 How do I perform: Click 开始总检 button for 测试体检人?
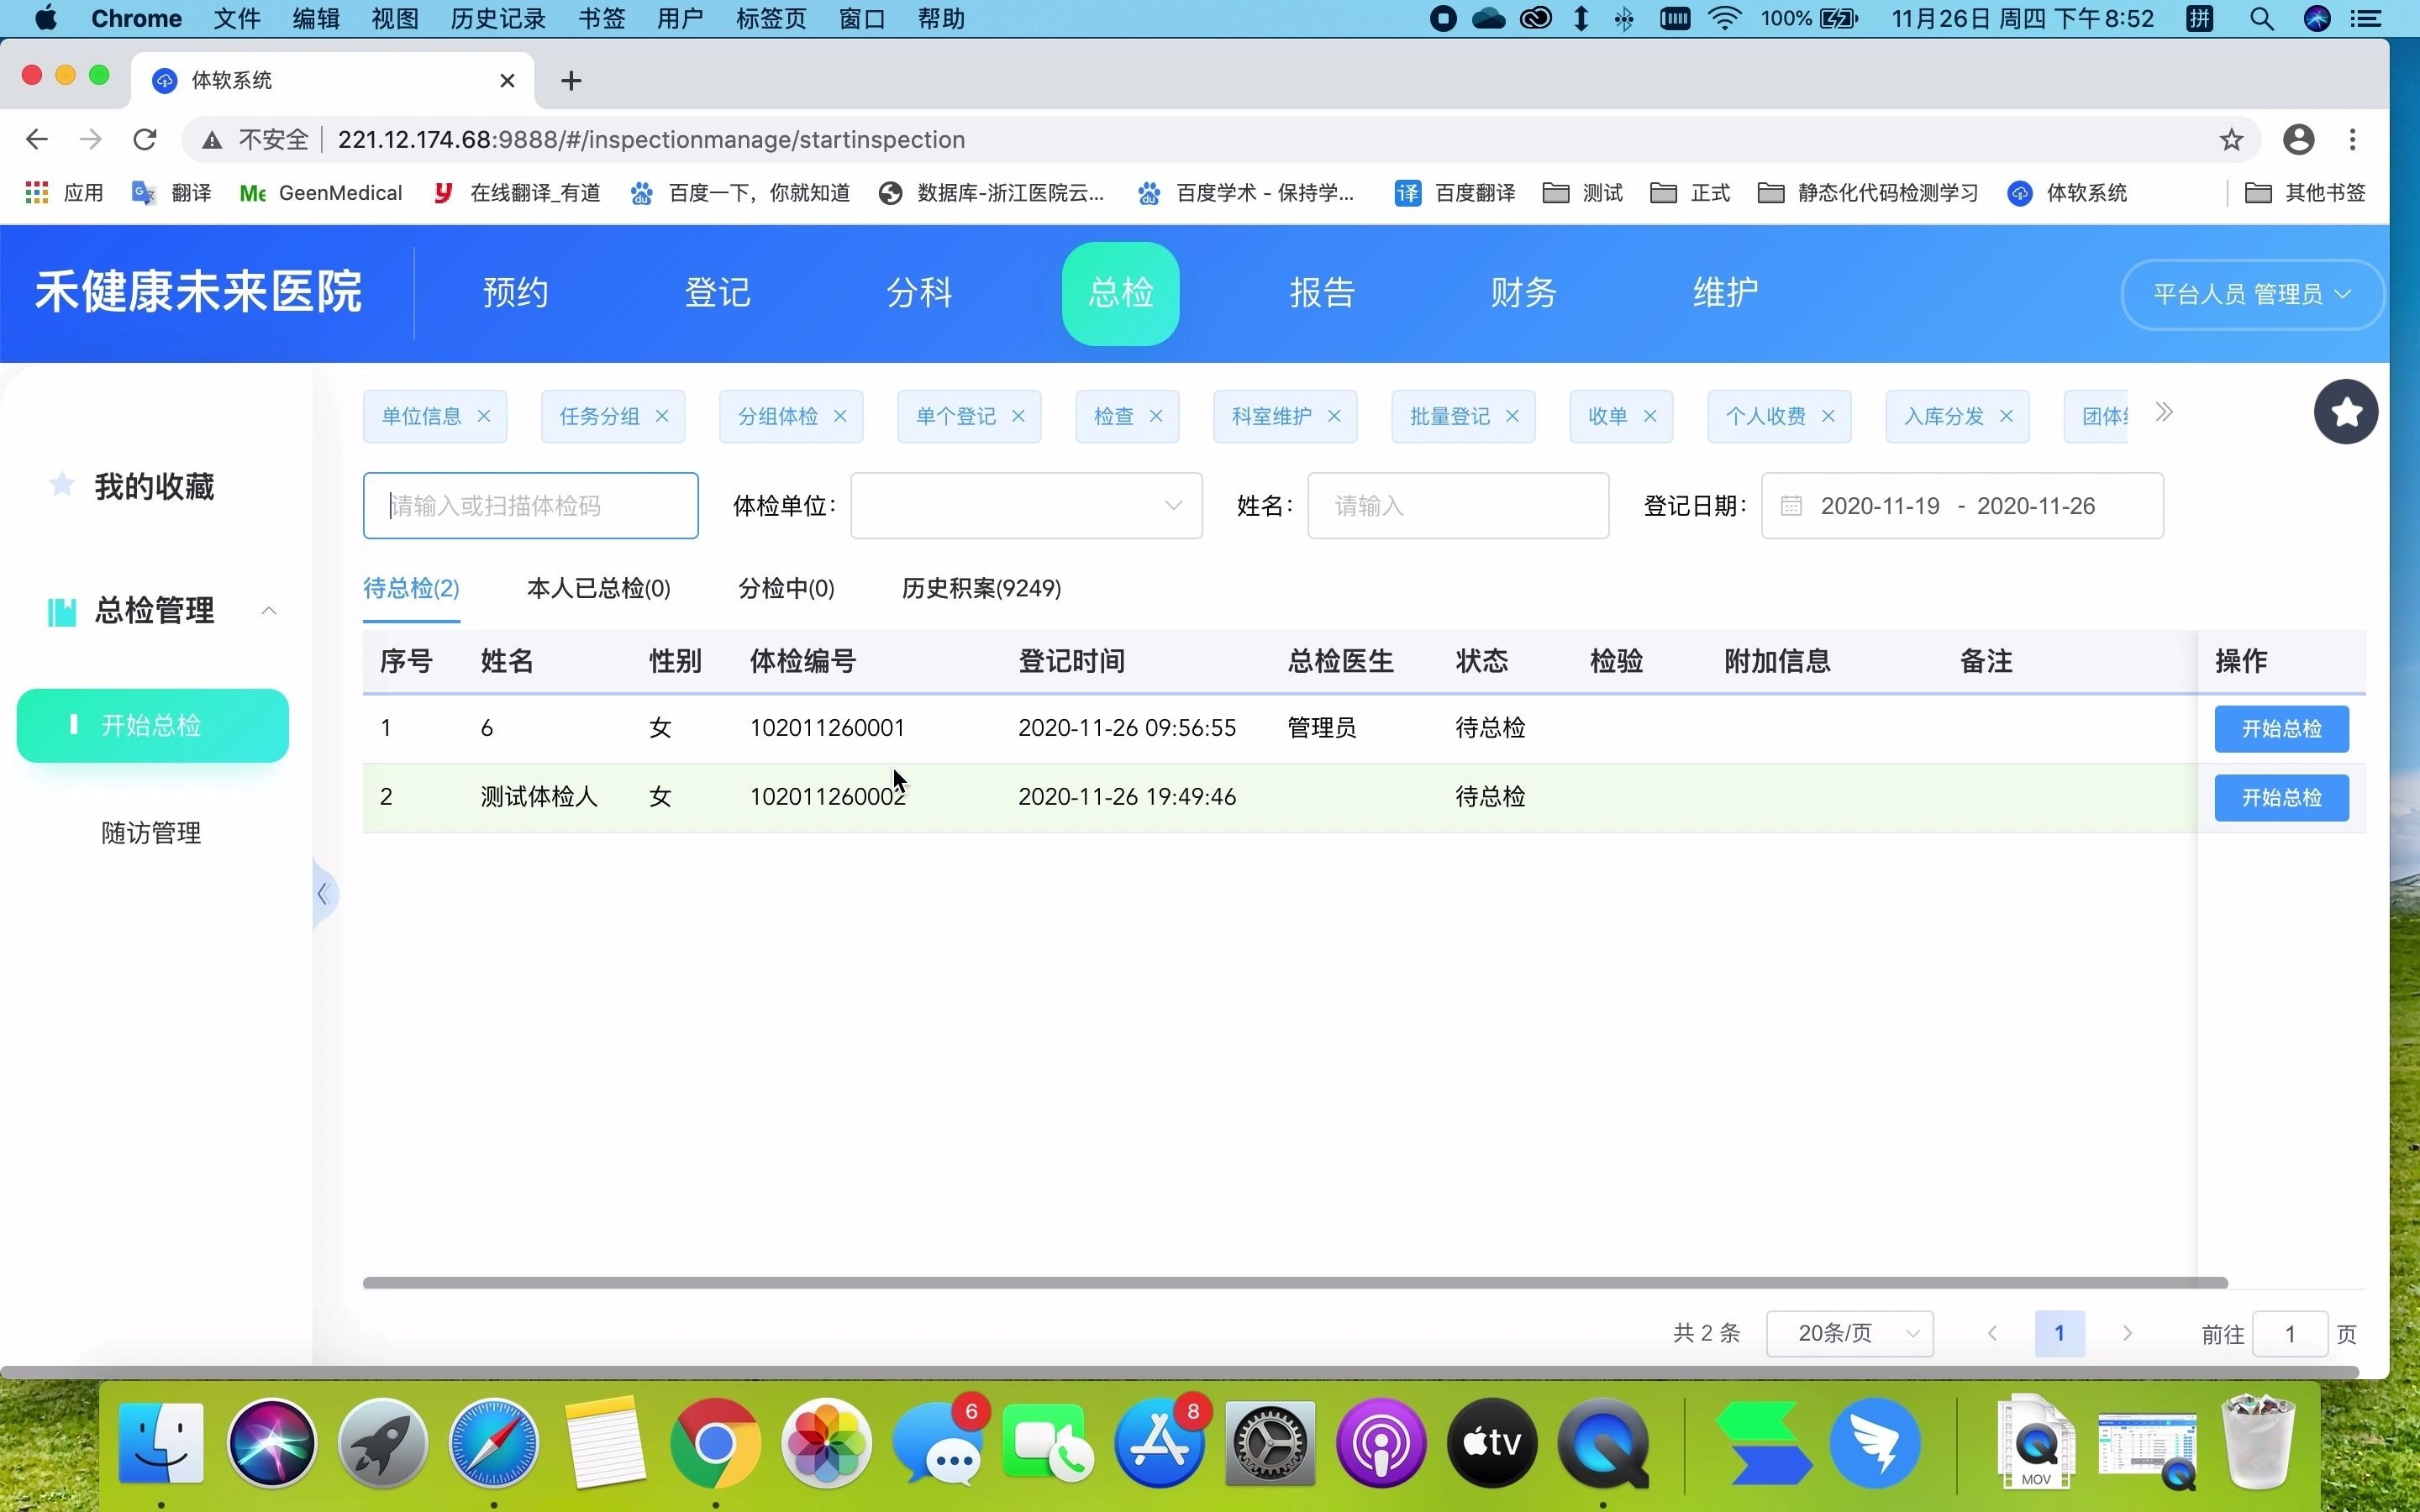click(2282, 796)
